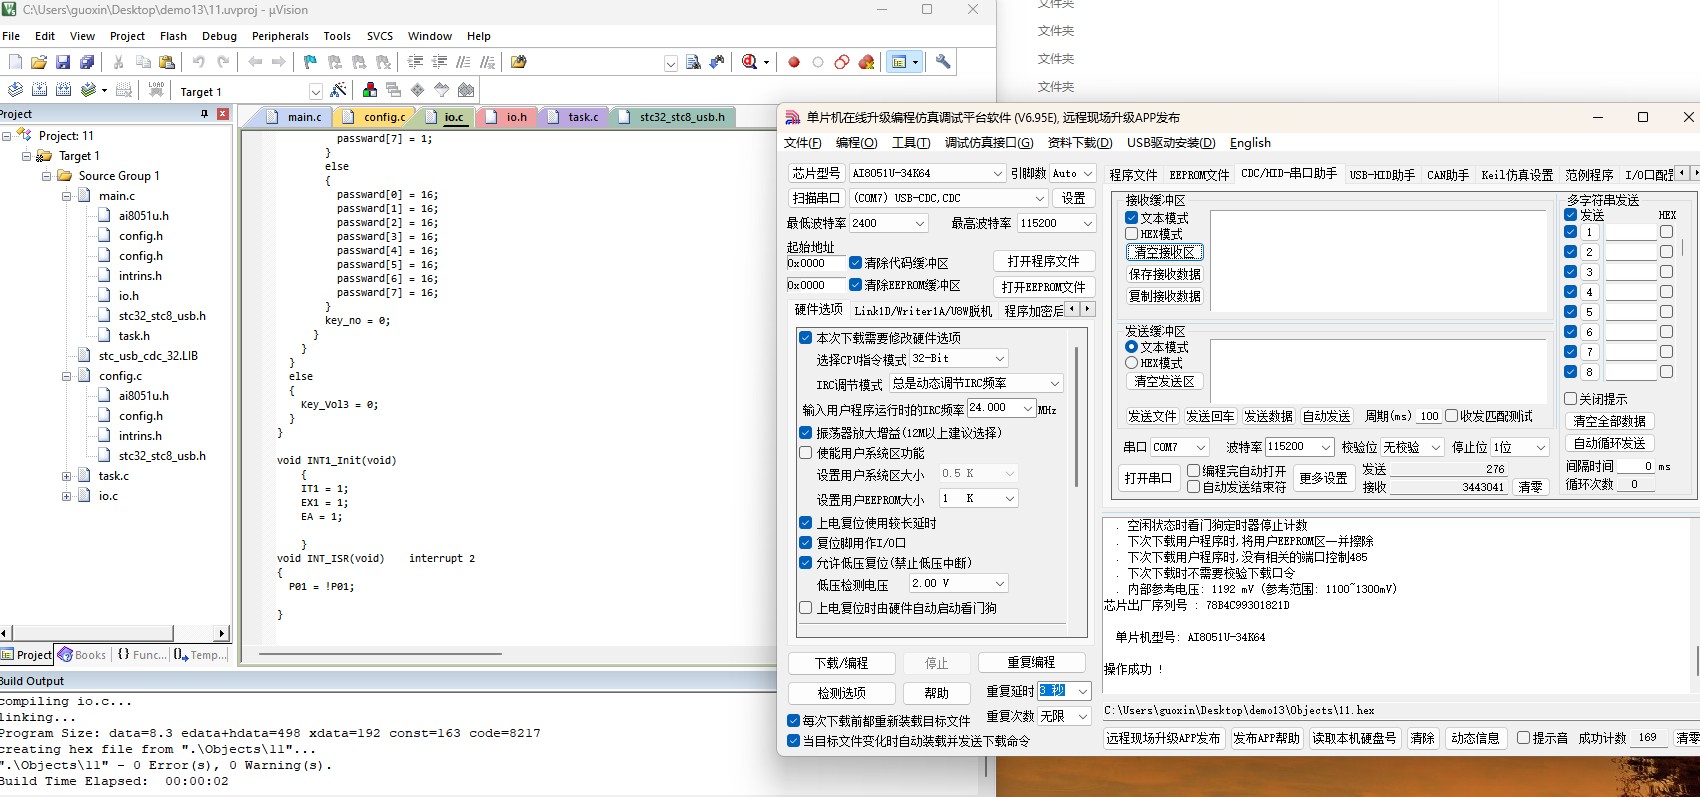Toggle 清除代码缓冲区 checkbox

[856, 263]
